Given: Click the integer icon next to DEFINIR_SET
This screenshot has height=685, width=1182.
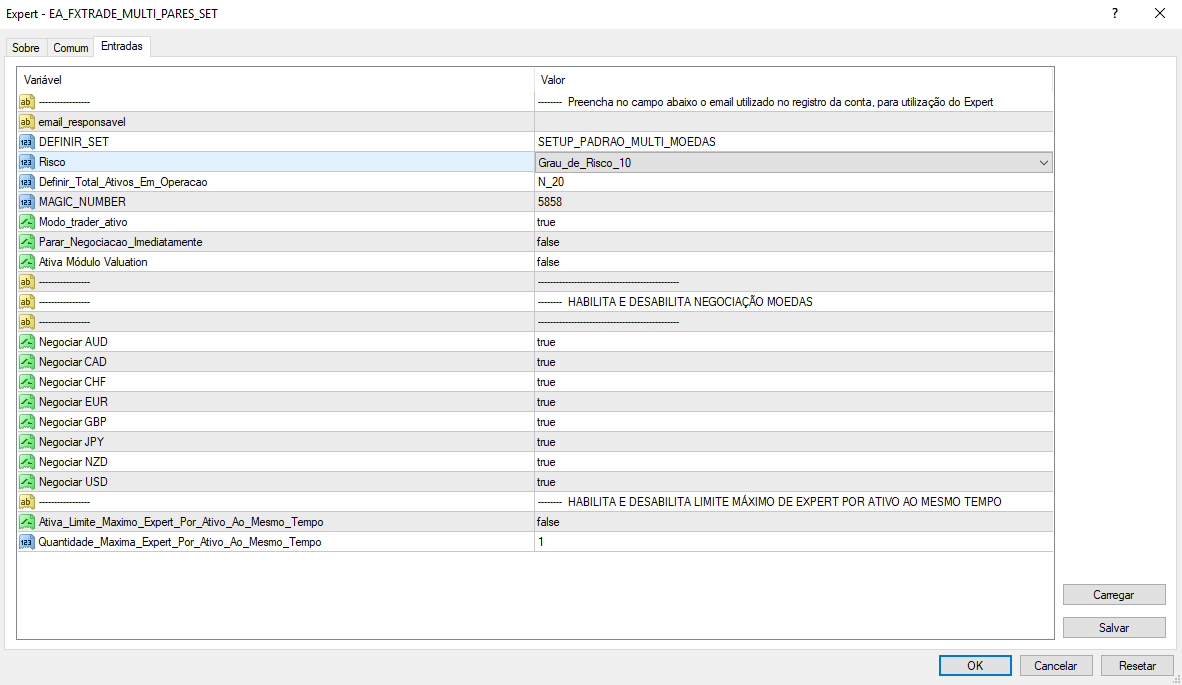Looking at the screenshot, I should pyautogui.click(x=27, y=142).
